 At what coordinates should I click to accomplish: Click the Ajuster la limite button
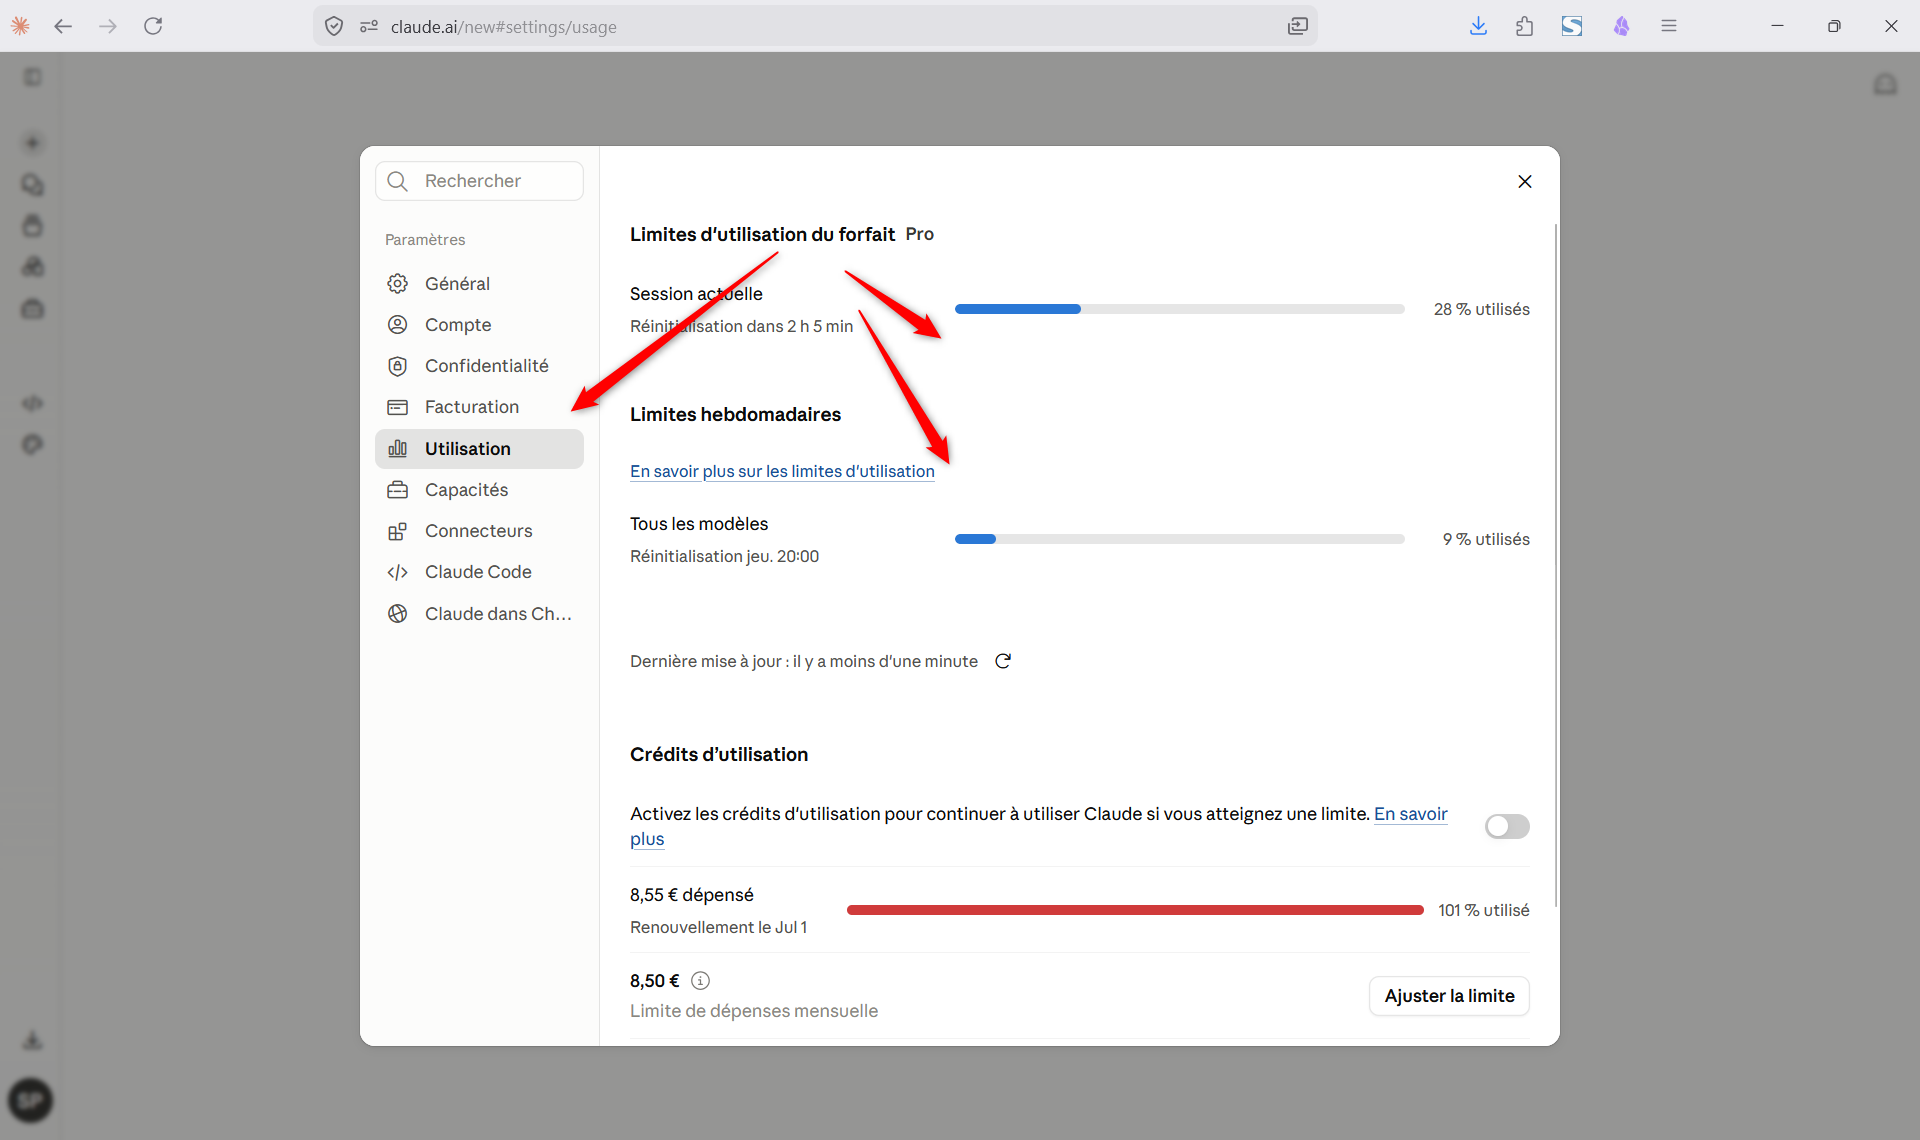(1449, 996)
